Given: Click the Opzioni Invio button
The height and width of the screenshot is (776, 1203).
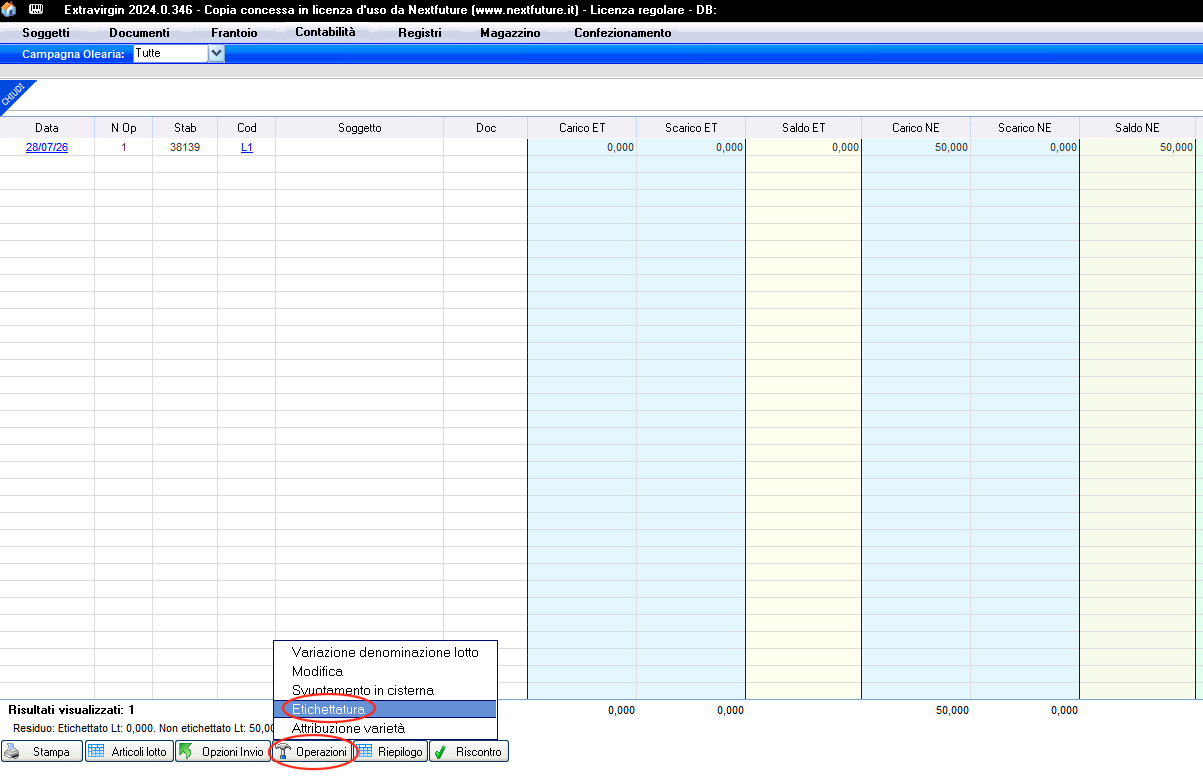Looking at the screenshot, I should (222, 752).
